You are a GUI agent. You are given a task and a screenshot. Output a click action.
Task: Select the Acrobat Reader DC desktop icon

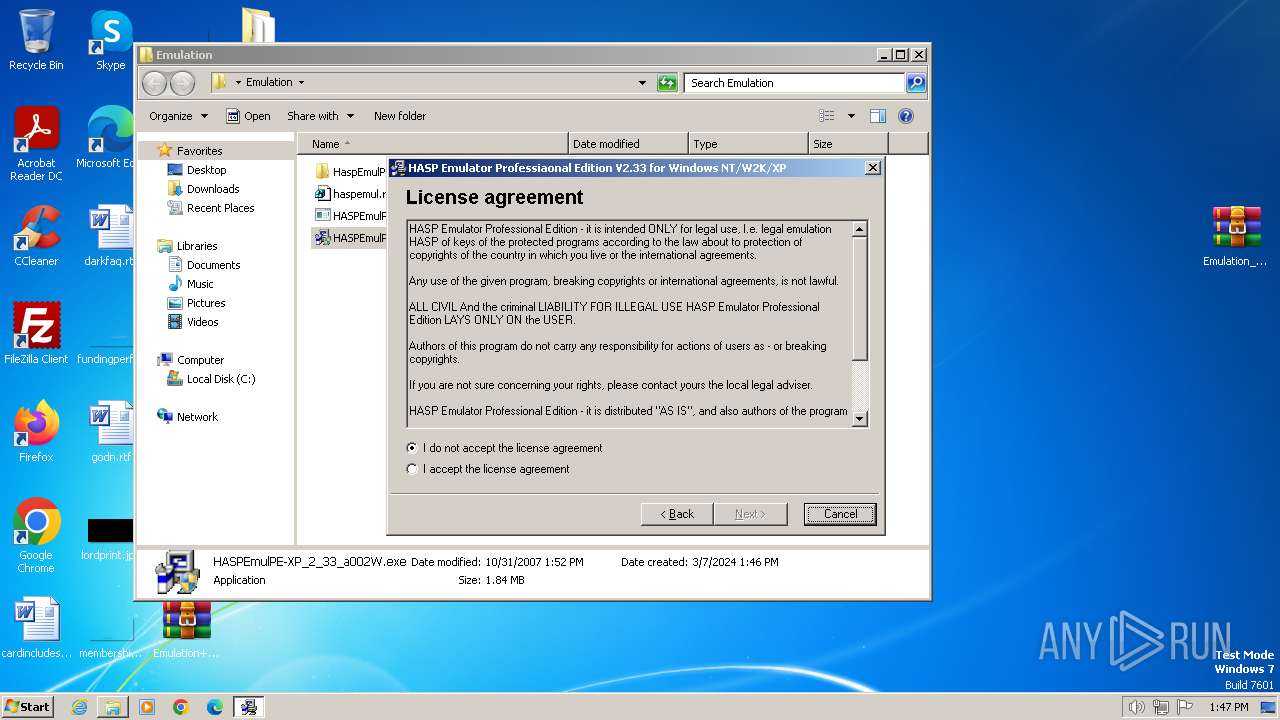click(x=36, y=144)
